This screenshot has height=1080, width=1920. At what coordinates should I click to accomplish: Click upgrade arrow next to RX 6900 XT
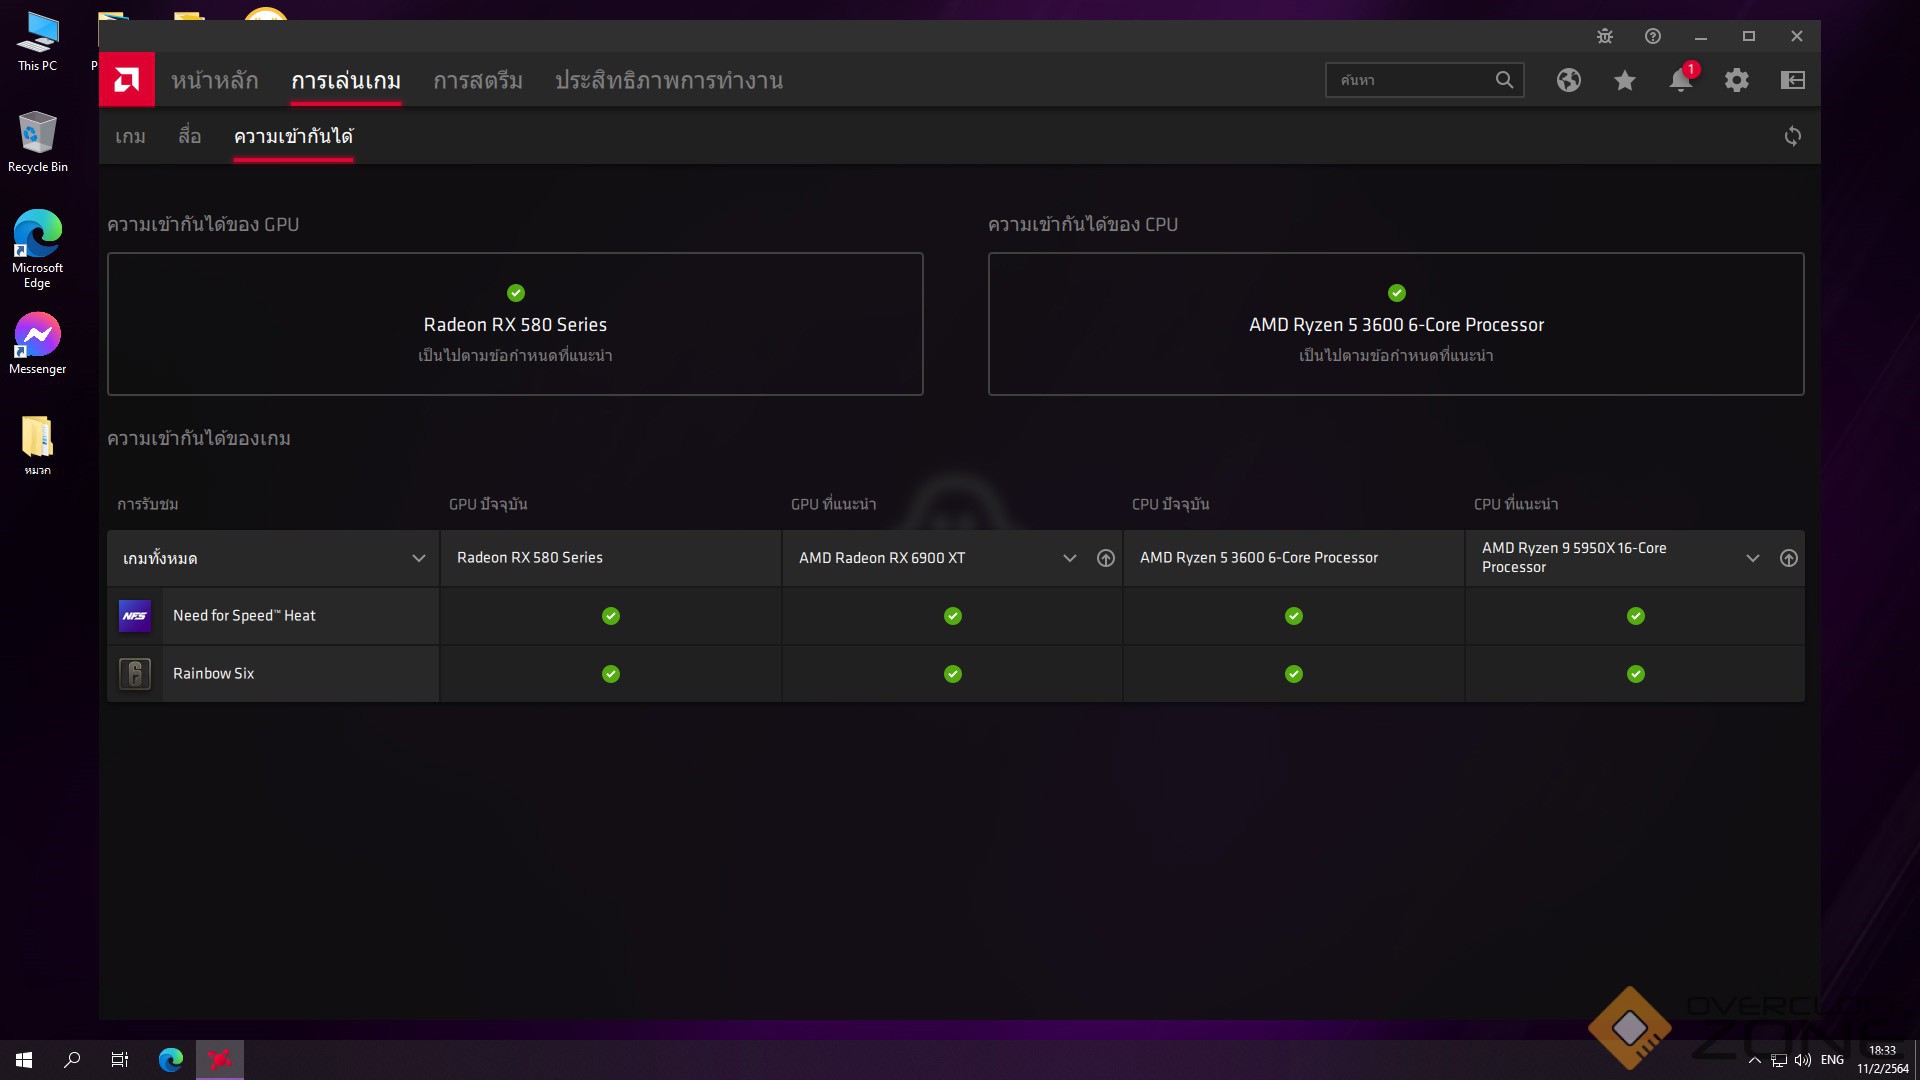pos(1105,558)
